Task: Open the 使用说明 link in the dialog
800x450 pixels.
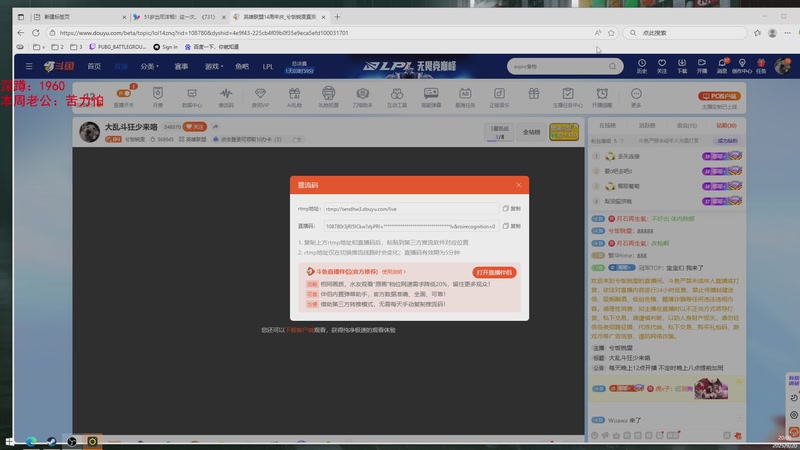Action: (x=393, y=272)
